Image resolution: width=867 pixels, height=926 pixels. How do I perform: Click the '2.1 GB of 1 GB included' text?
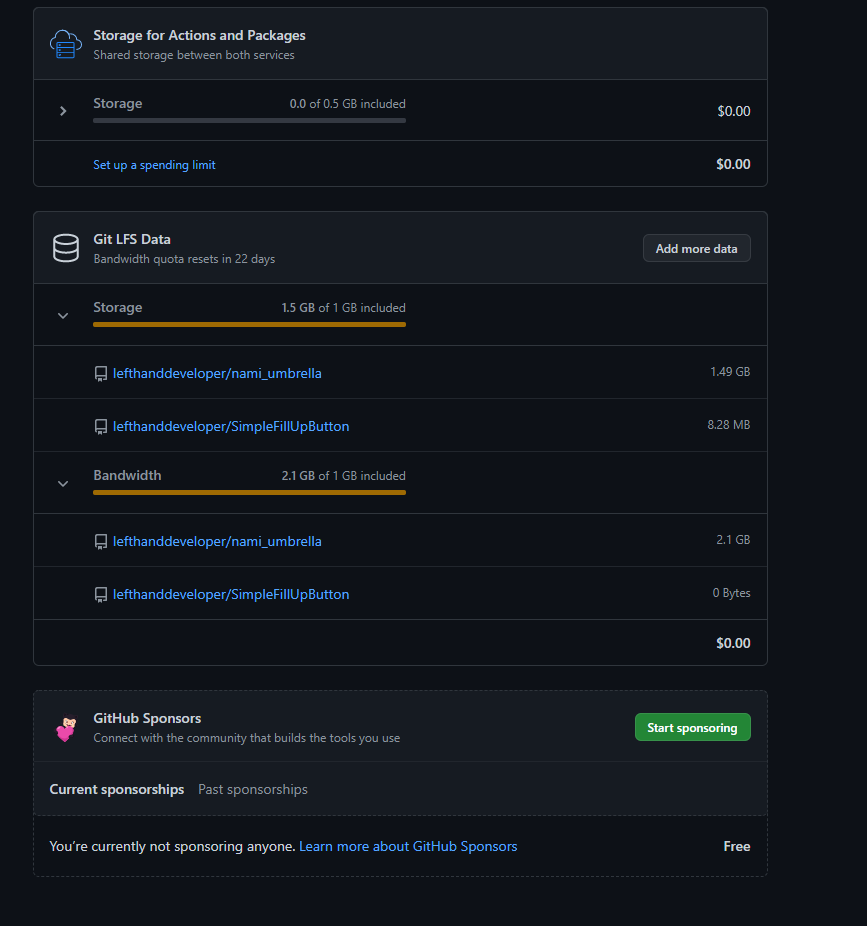pos(343,476)
